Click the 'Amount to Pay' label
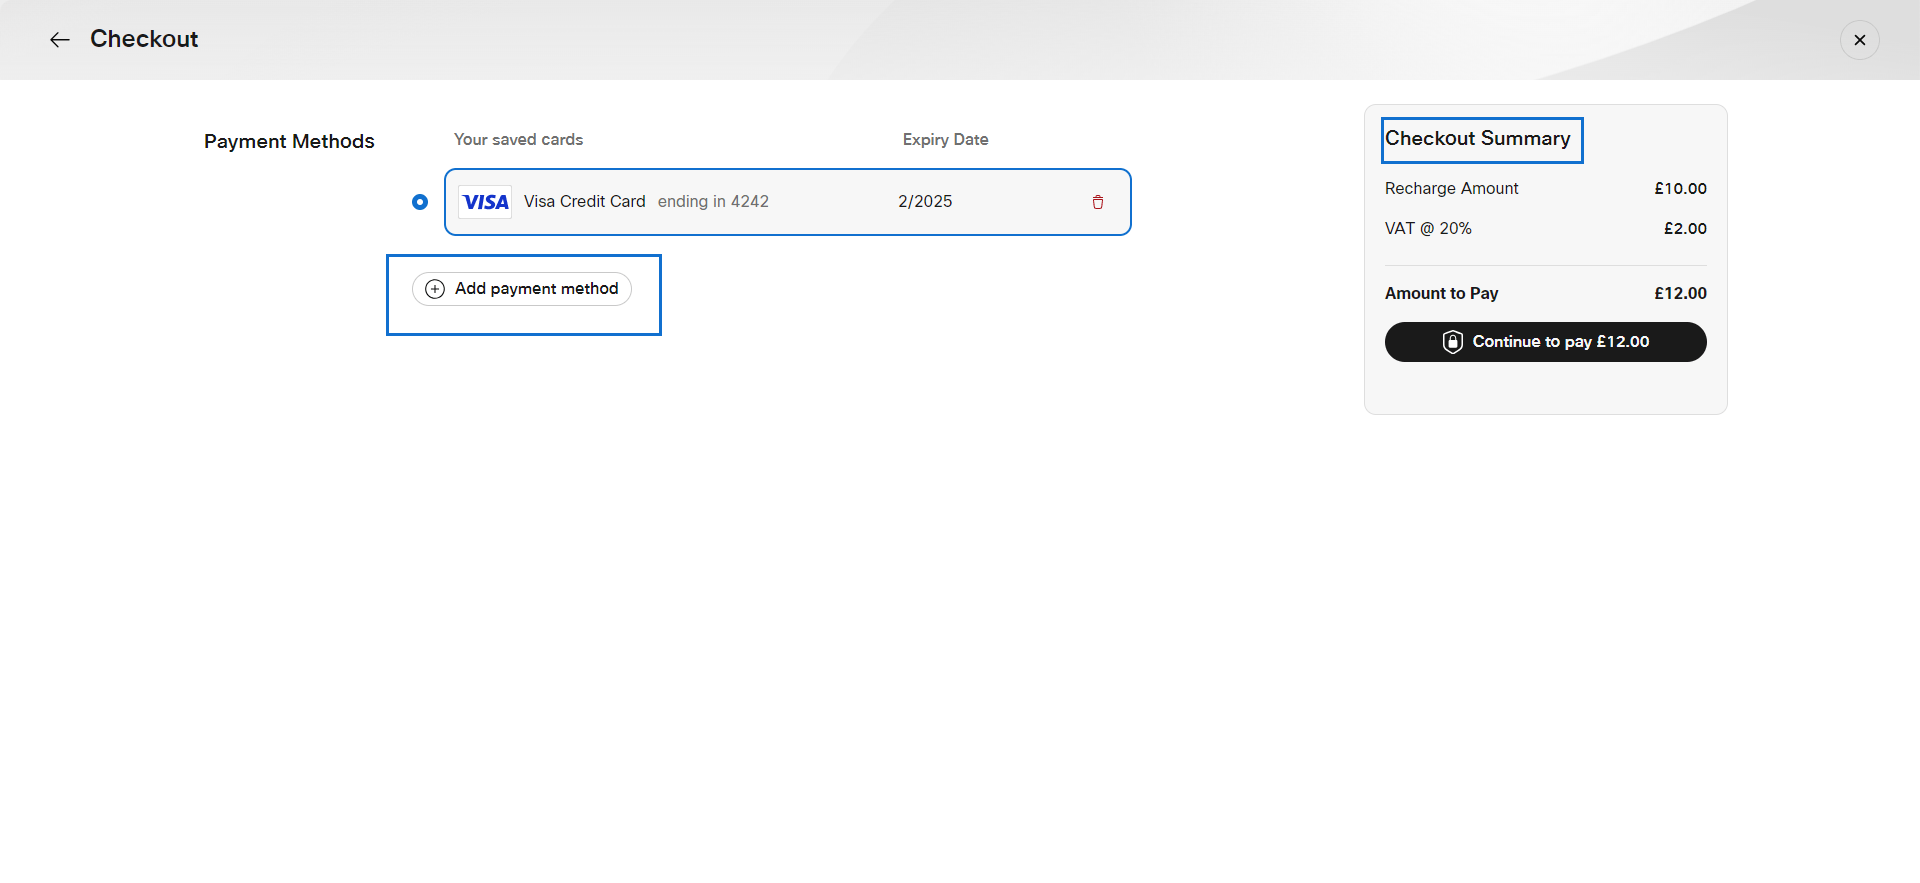Image resolution: width=1920 pixels, height=883 pixels. pos(1442,293)
